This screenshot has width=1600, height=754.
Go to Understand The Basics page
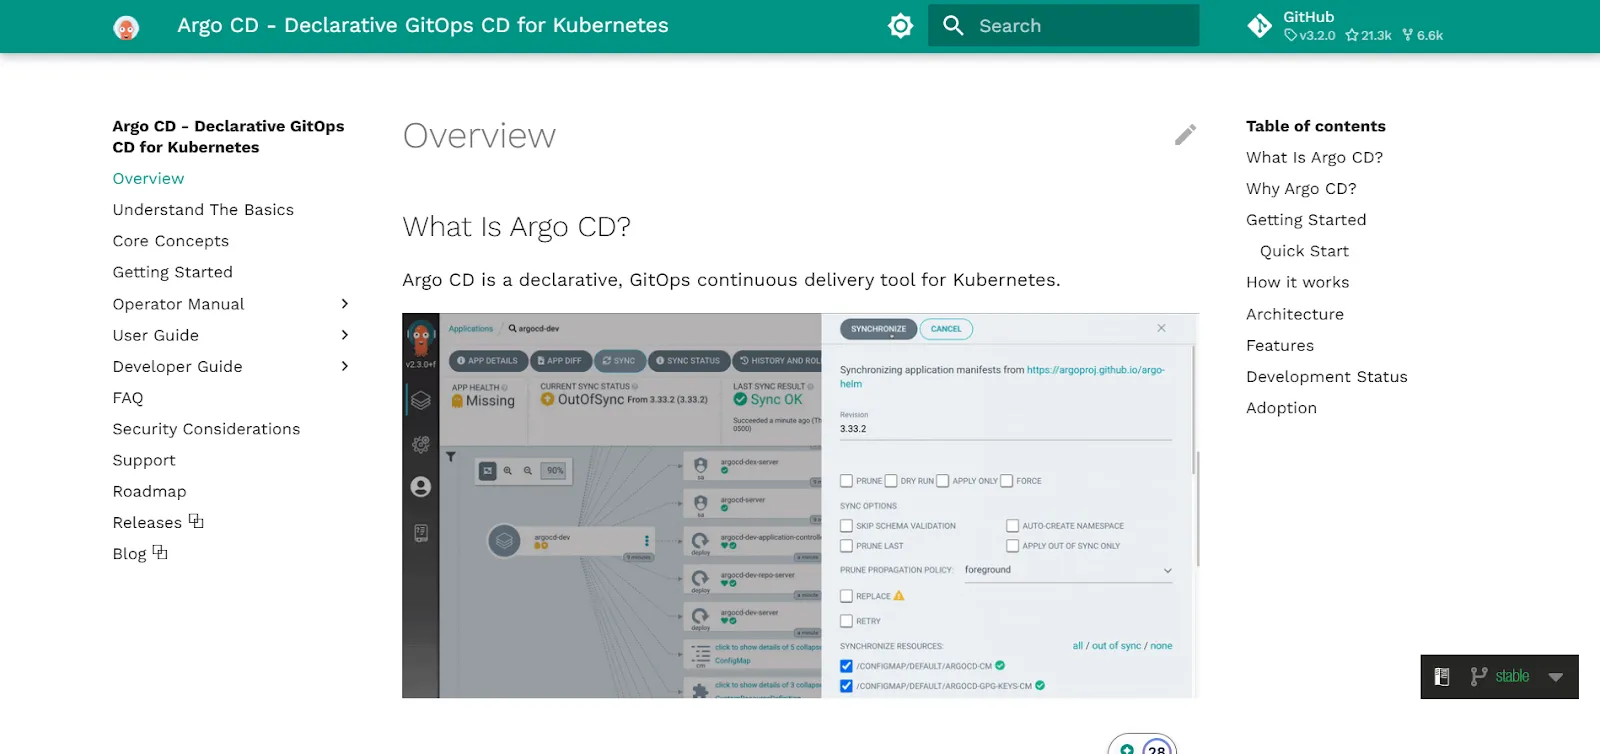[x=203, y=209]
